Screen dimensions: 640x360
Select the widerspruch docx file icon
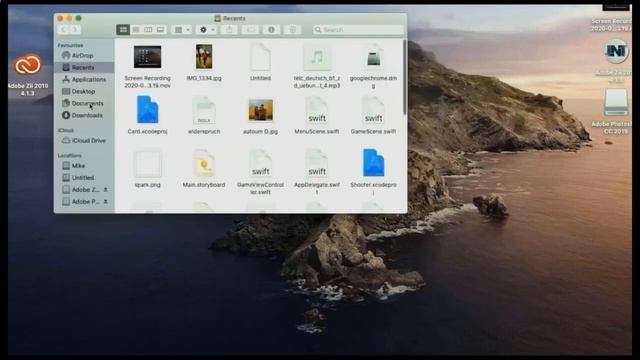pos(204,109)
